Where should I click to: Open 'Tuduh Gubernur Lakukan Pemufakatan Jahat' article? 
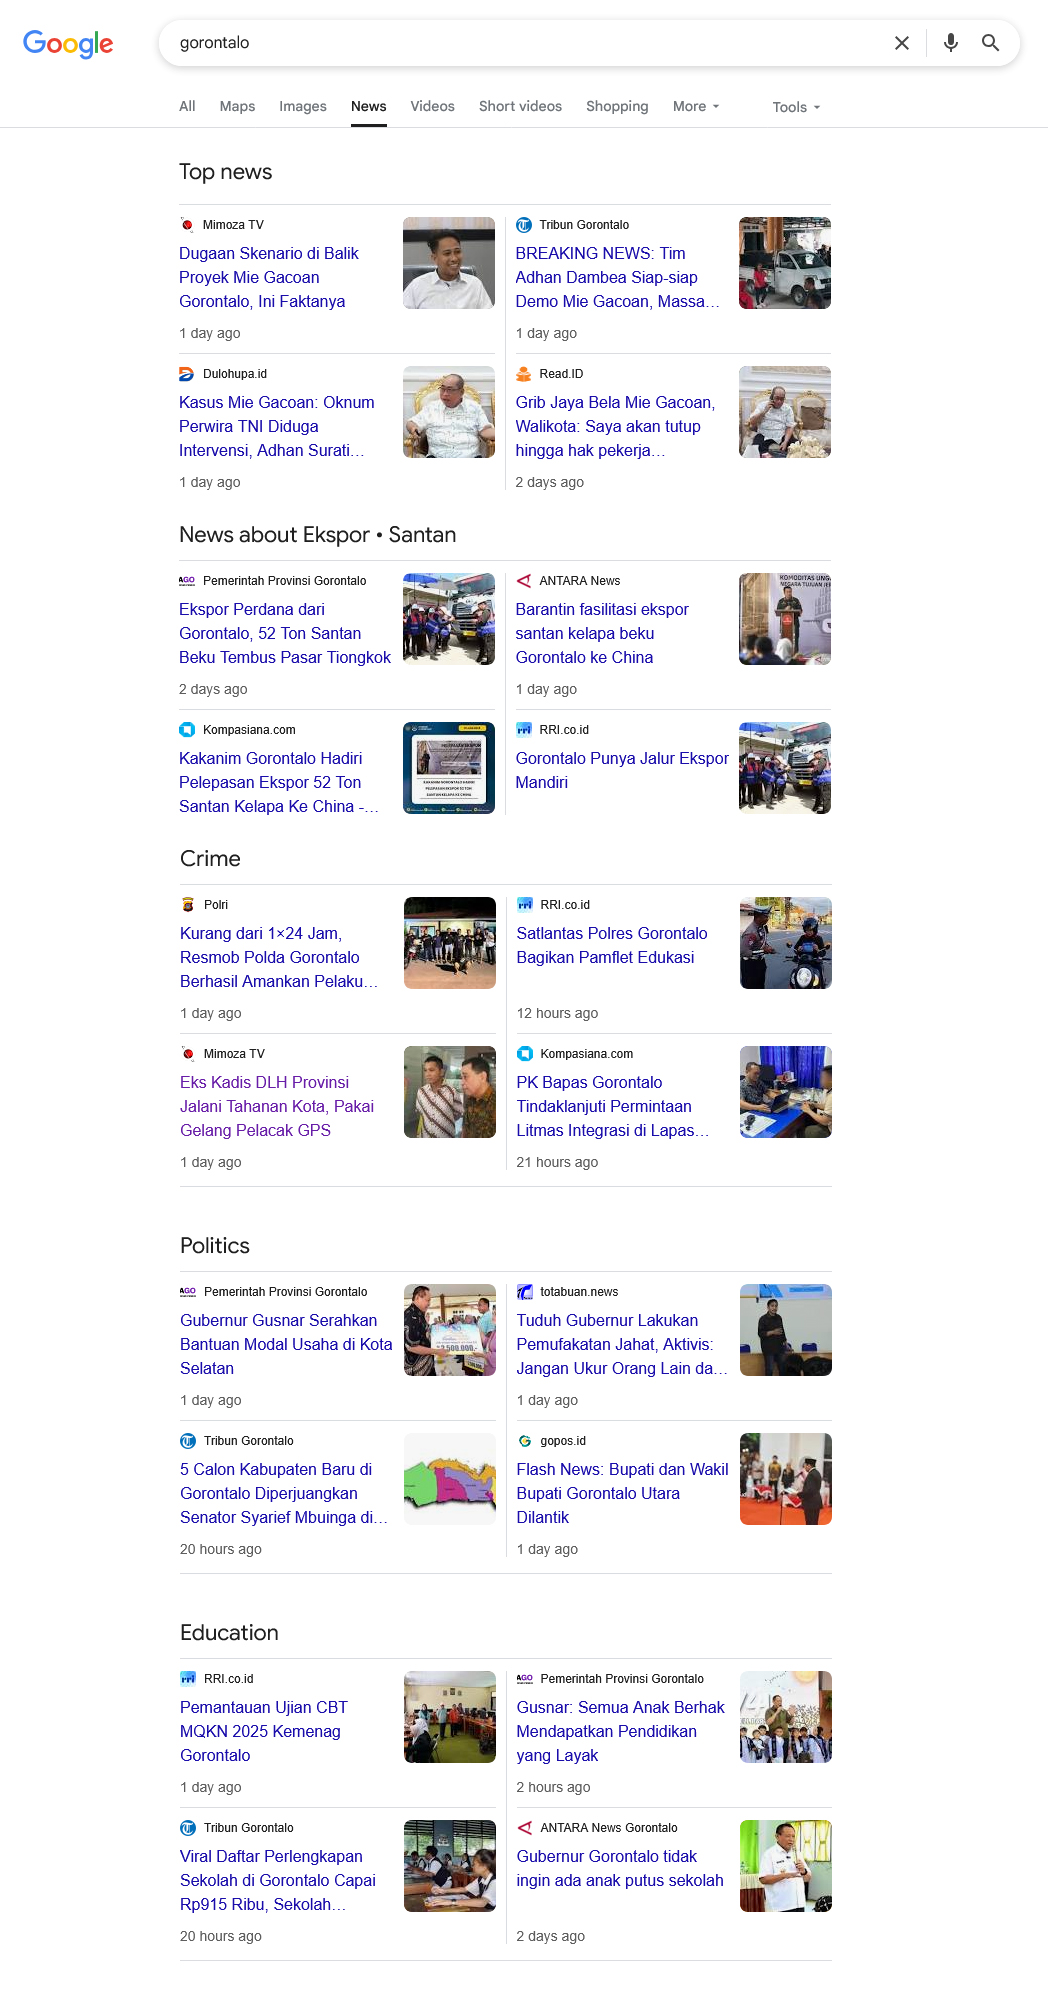[622, 1345]
